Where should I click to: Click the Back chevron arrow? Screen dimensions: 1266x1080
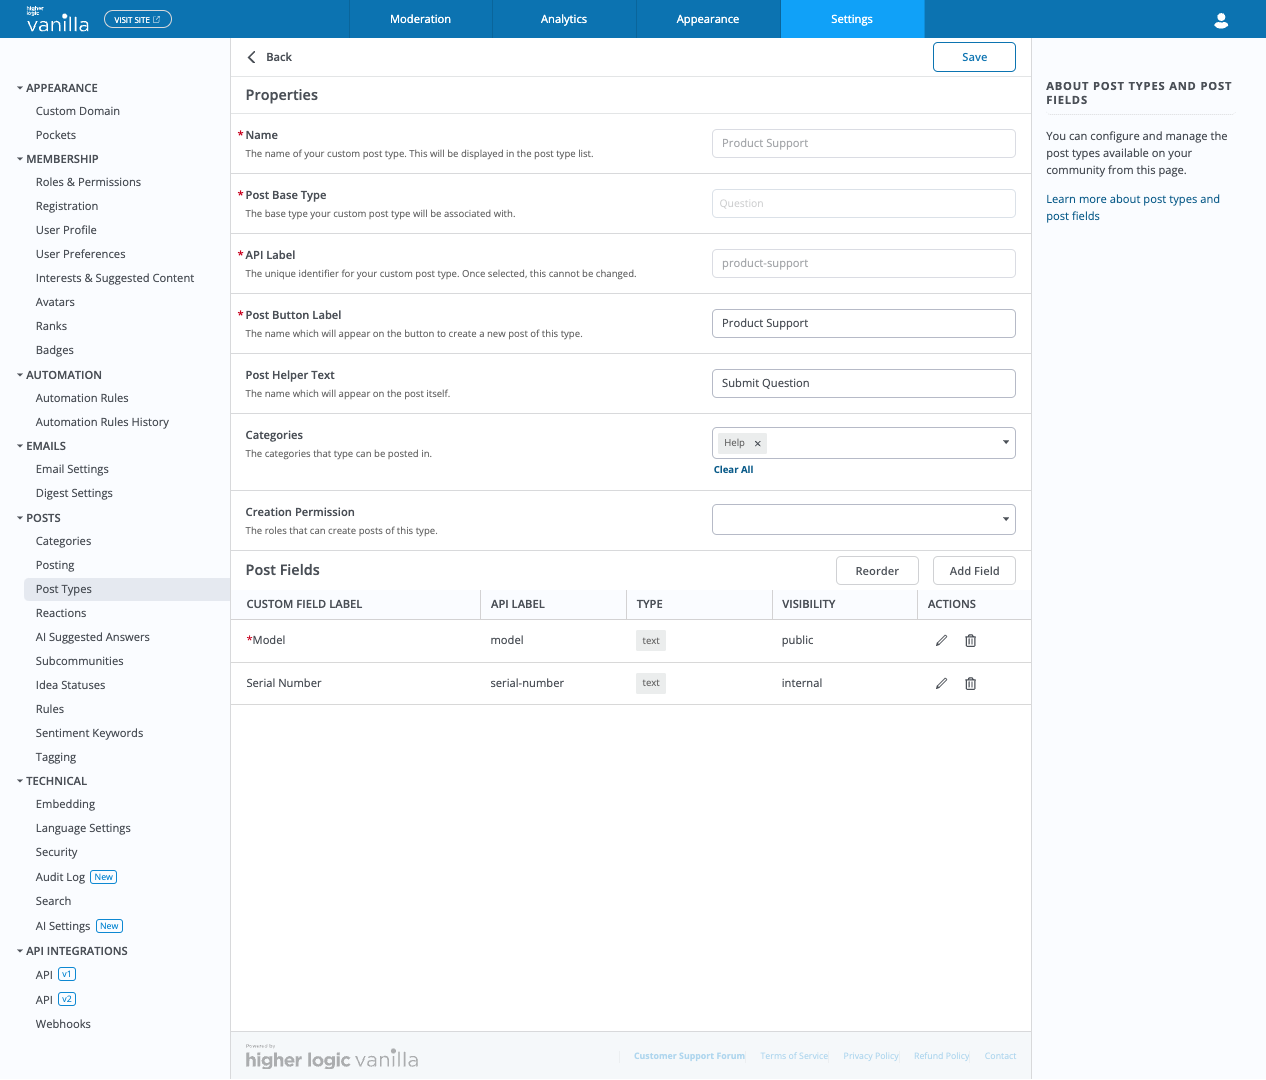point(251,57)
